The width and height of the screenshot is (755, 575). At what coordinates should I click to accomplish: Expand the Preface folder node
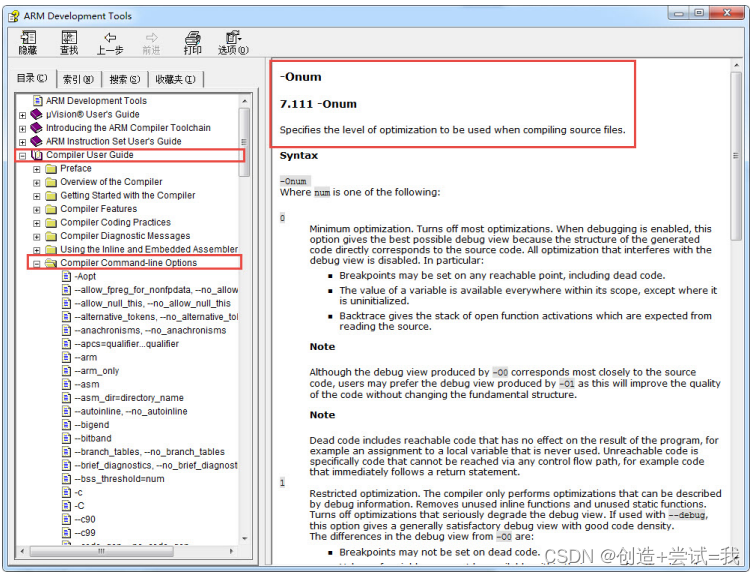(x=37, y=169)
